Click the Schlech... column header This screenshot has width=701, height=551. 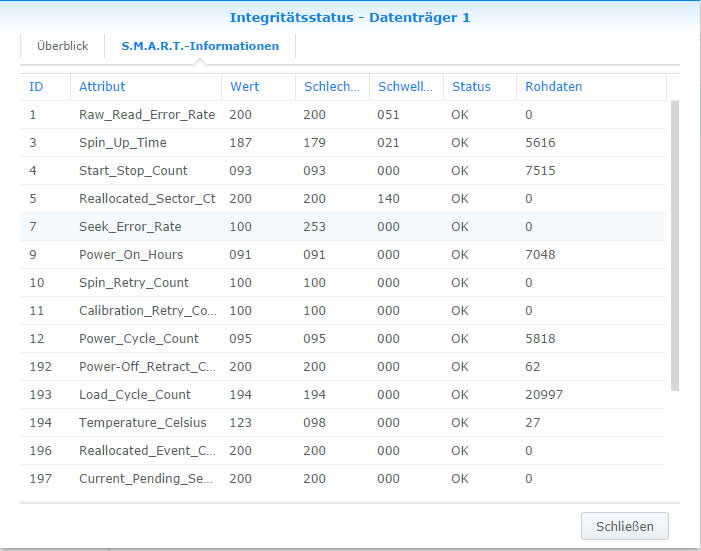(332, 87)
